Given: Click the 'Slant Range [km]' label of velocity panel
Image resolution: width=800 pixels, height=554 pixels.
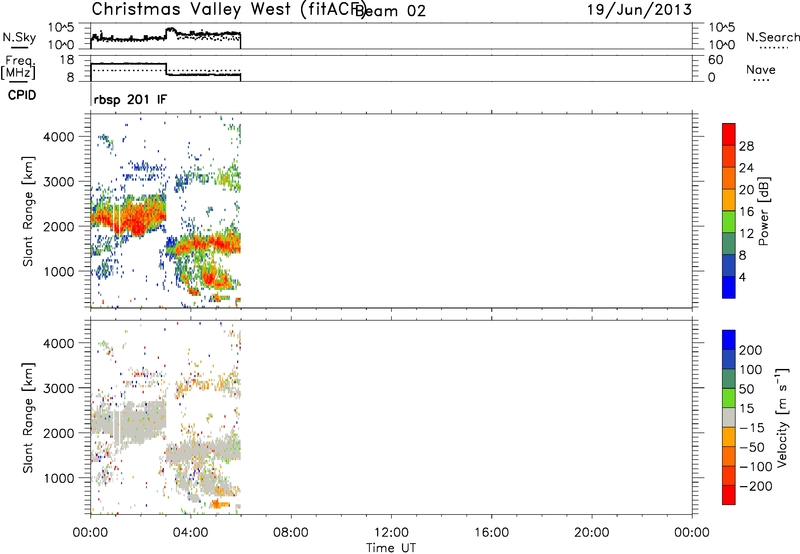Looking at the screenshot, I should pyautogui.click(x=28, y=418).
